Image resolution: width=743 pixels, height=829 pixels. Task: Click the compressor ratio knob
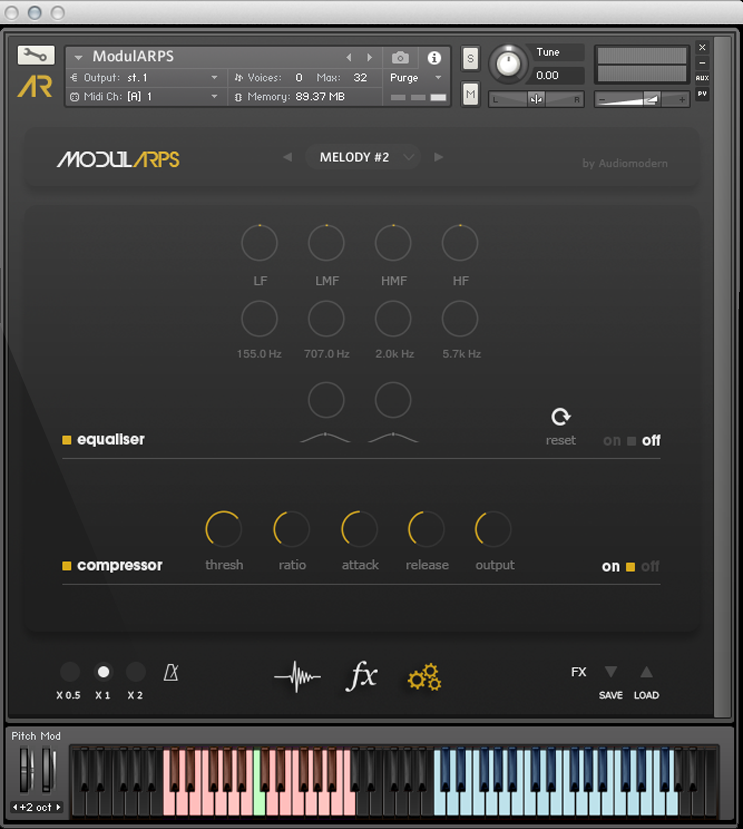point(291,529)
